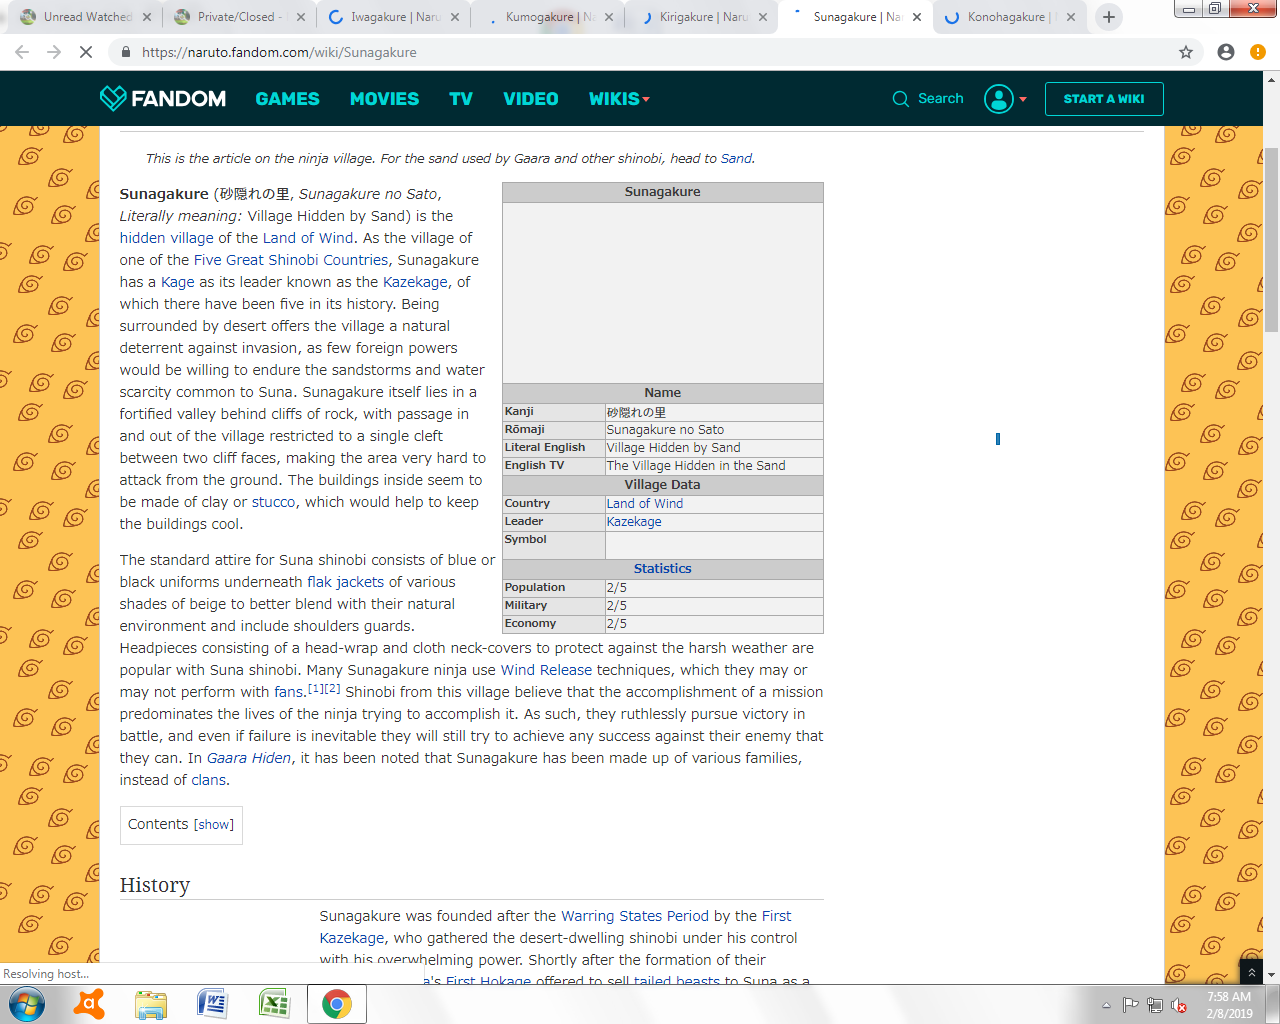Switch to the Private/Closed tab
Screen dimensions: 1280x1024
239,17
